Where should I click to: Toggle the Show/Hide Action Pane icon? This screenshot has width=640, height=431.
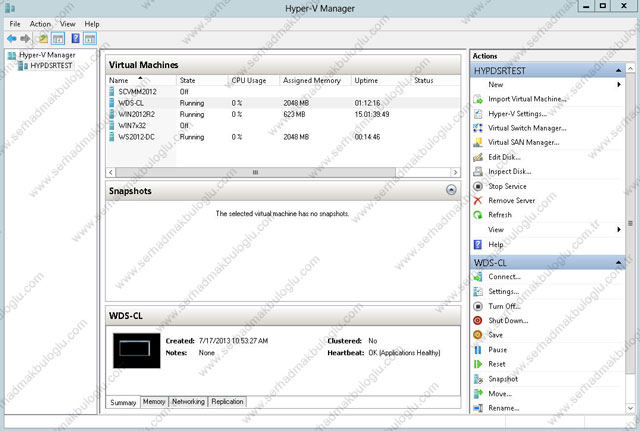pos(90,39)
